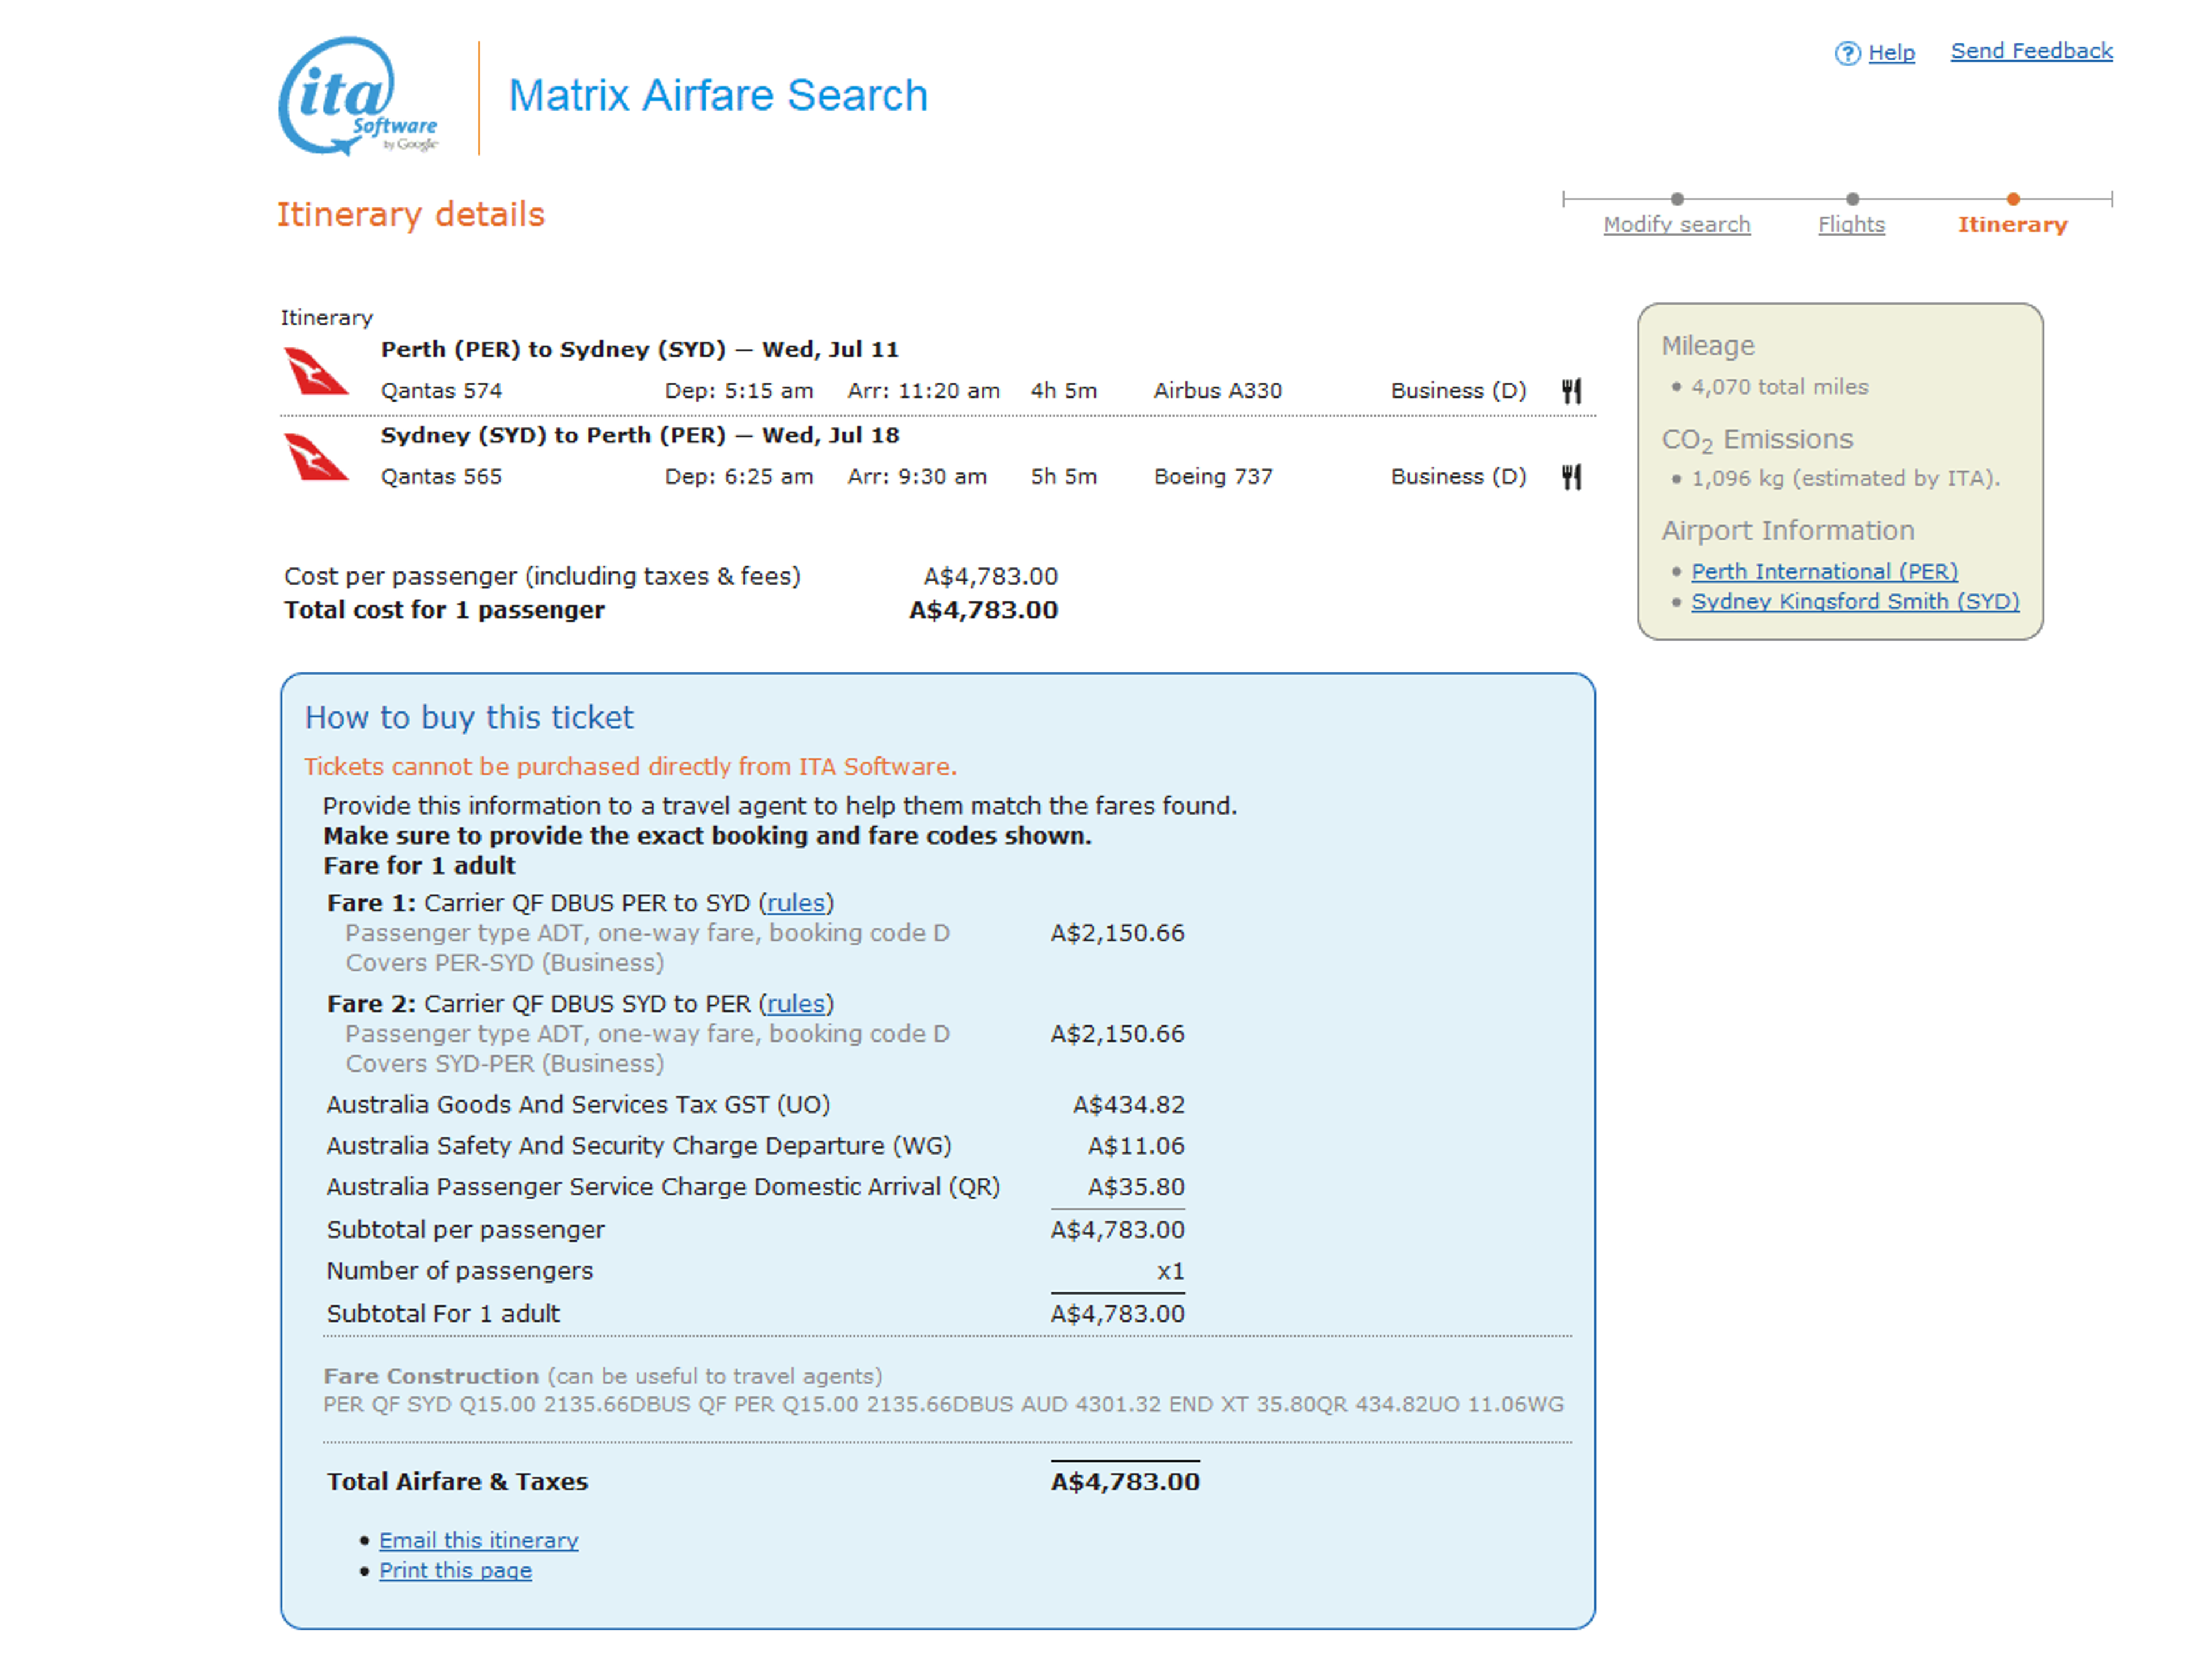
Task: Return to the Flights step
Action: coord(1851,225)
